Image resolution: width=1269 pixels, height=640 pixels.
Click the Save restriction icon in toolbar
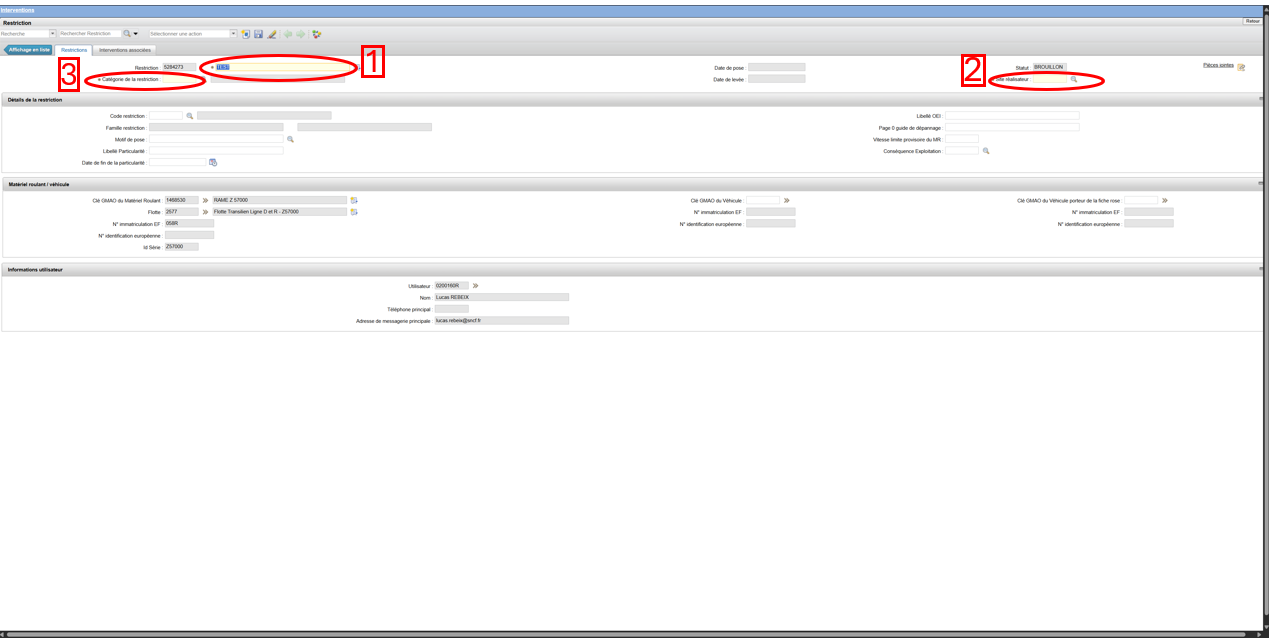pos(258,34)
